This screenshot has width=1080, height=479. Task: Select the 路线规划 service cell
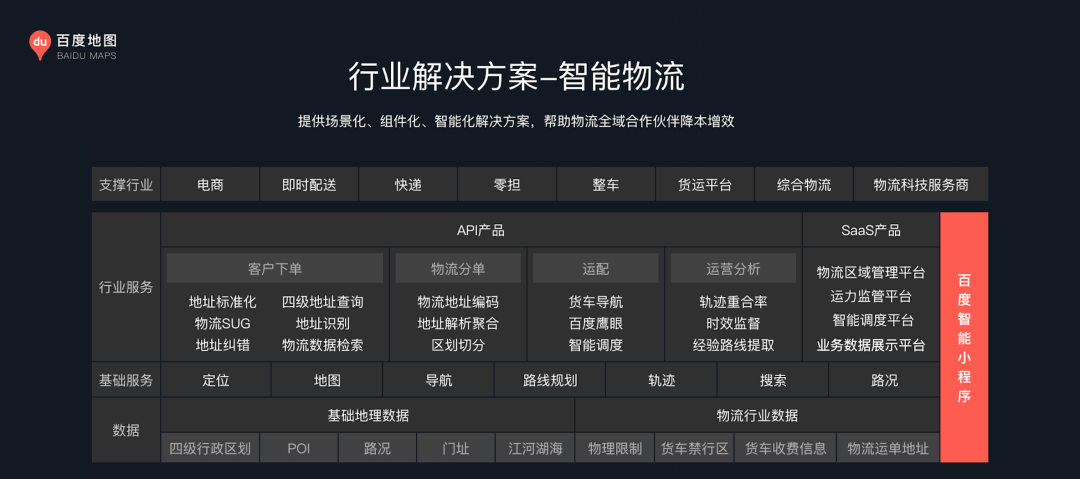(550, 380)
